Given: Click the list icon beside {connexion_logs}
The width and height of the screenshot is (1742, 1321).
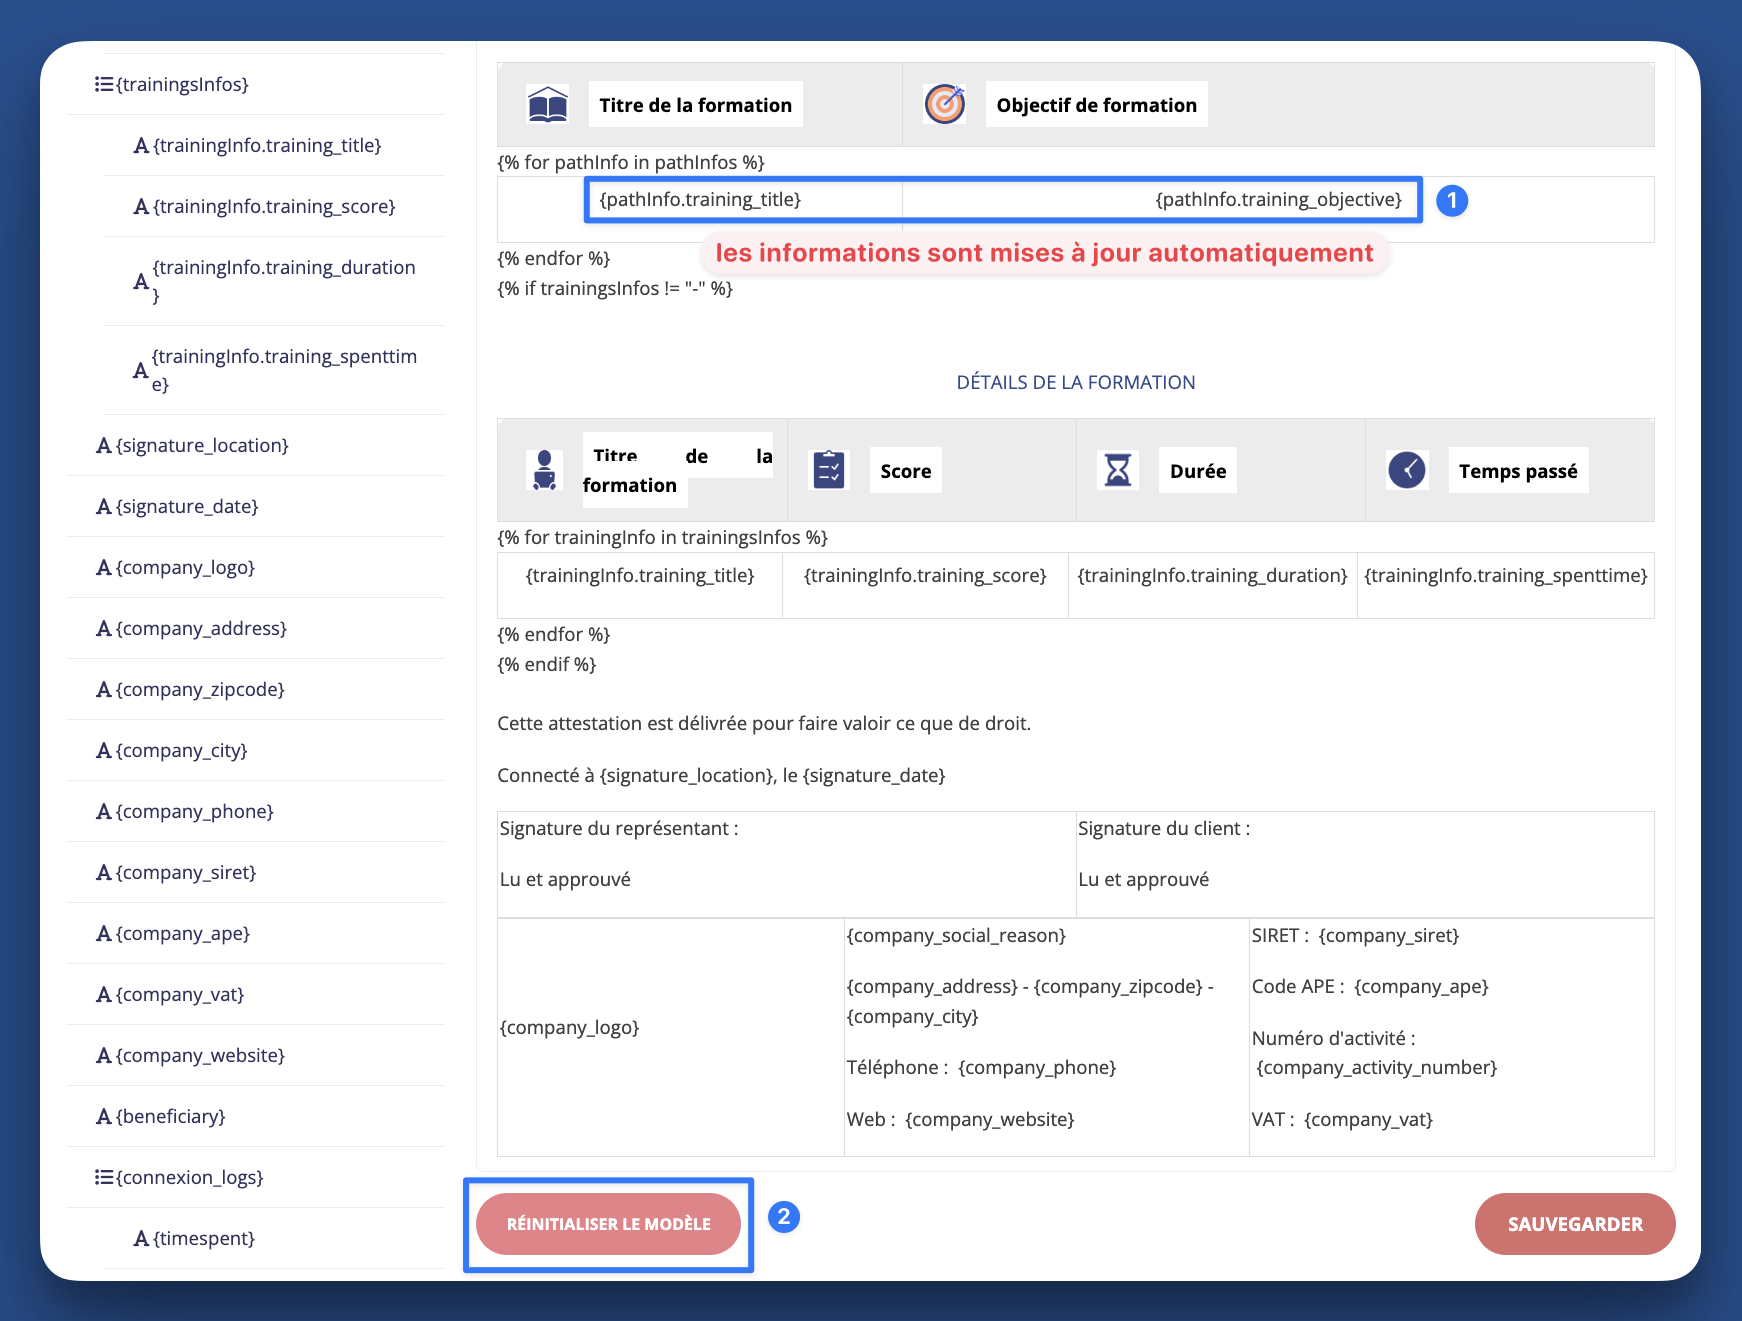Looking at the screenshot, I should (x=103, y=1177).
